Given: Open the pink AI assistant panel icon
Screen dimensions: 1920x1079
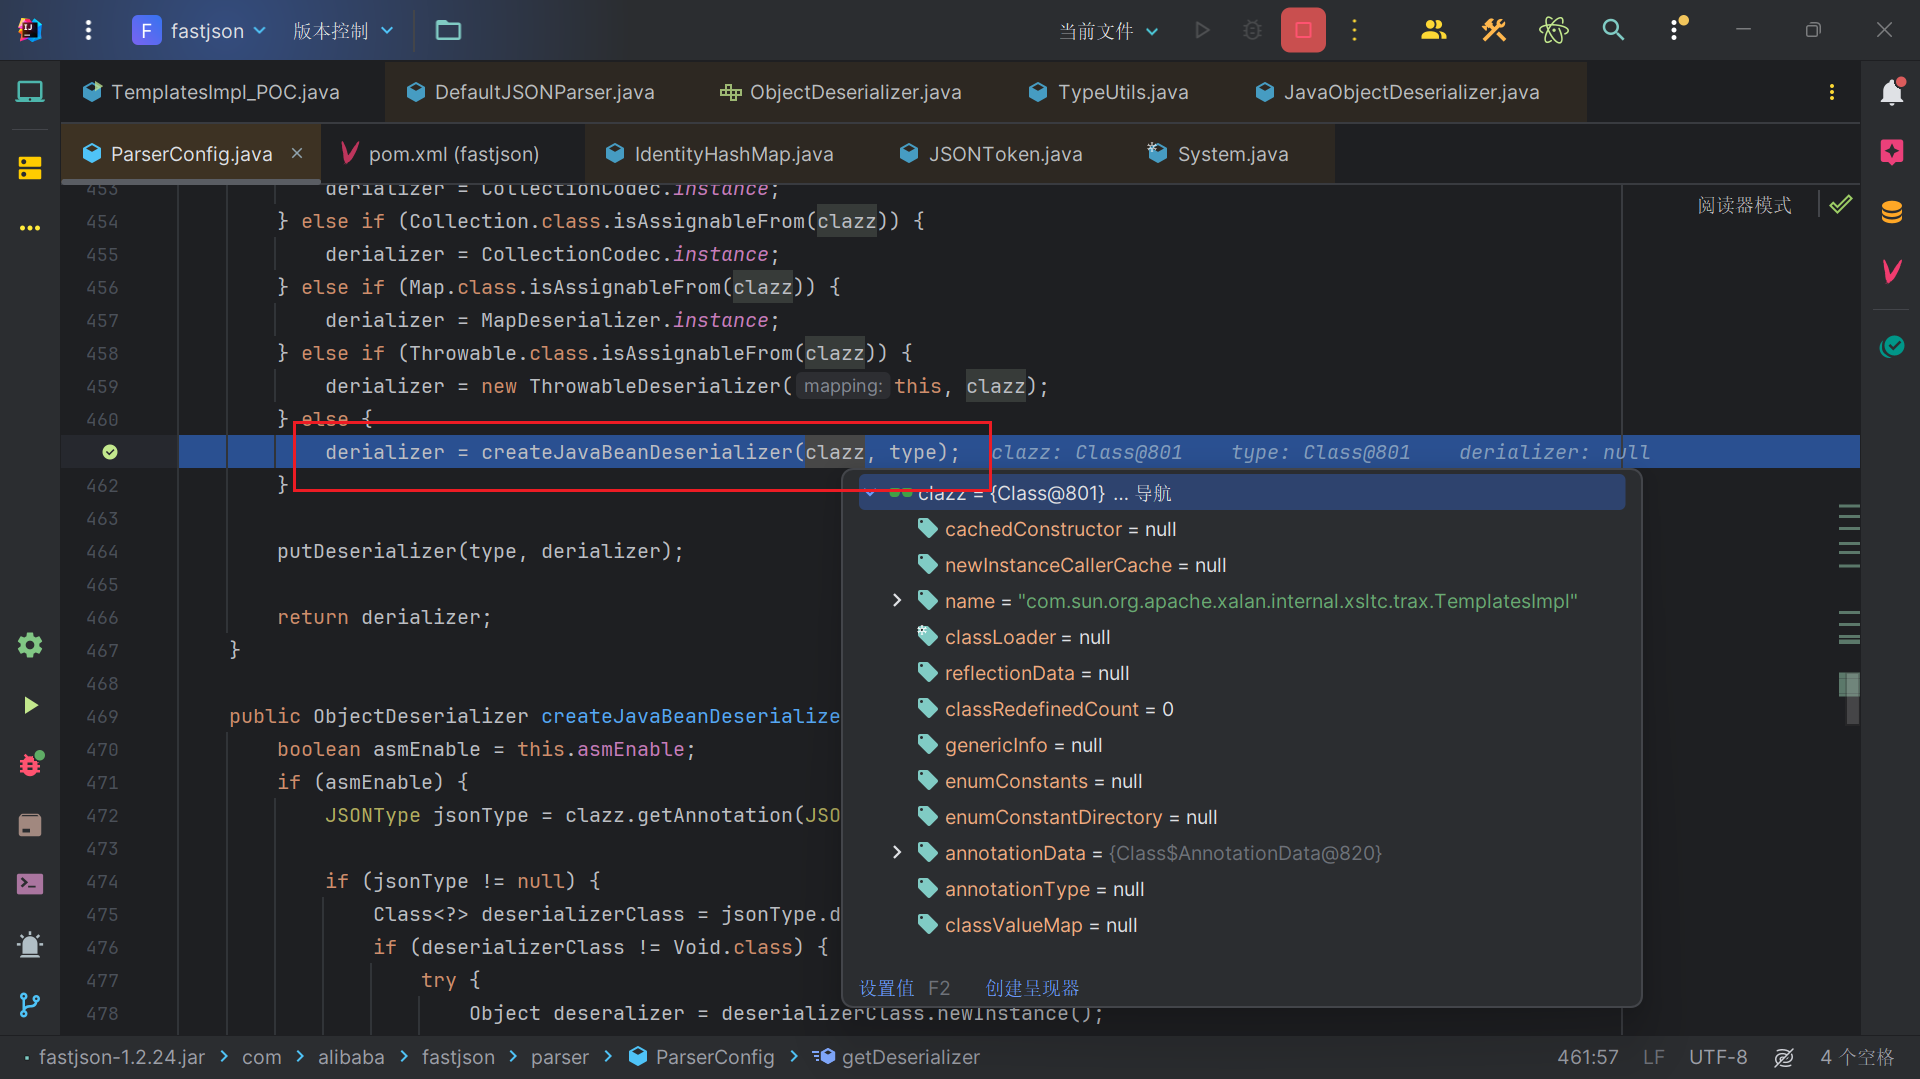Looking at the screenshot, I should [x=1892, y=152].
